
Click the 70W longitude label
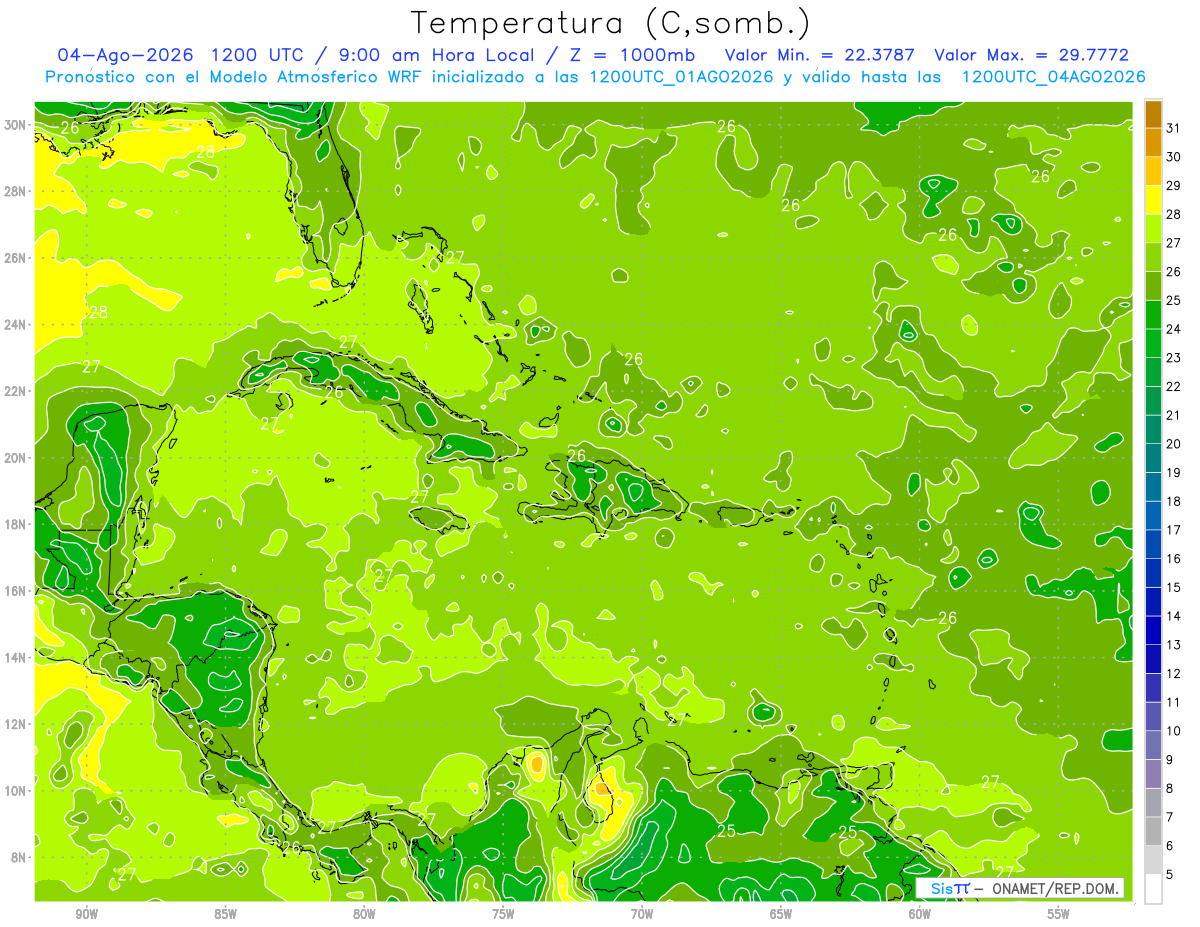[x=642, y=914]
